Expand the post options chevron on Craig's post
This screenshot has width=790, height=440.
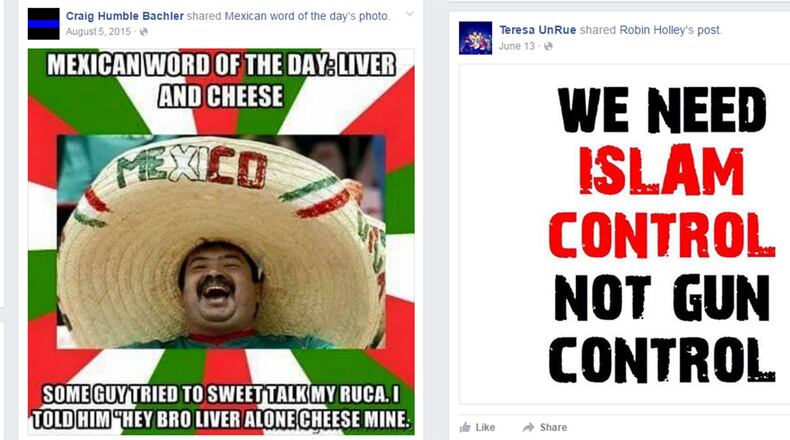click(410, 14)
